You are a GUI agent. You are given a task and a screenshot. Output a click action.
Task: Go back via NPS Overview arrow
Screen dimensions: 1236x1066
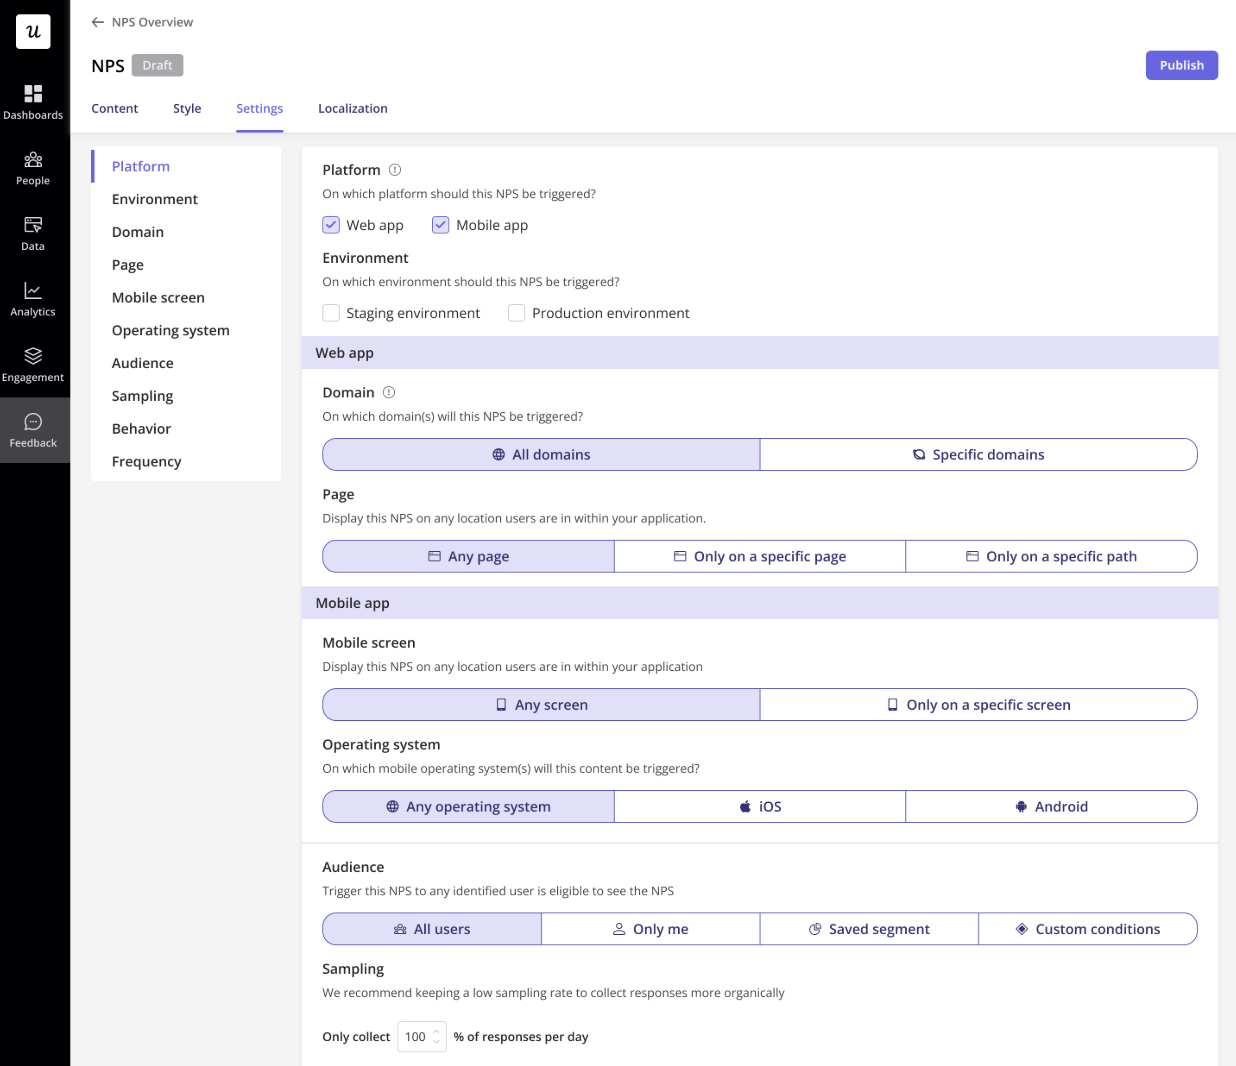pyautogui.click(x=98, y=22)
